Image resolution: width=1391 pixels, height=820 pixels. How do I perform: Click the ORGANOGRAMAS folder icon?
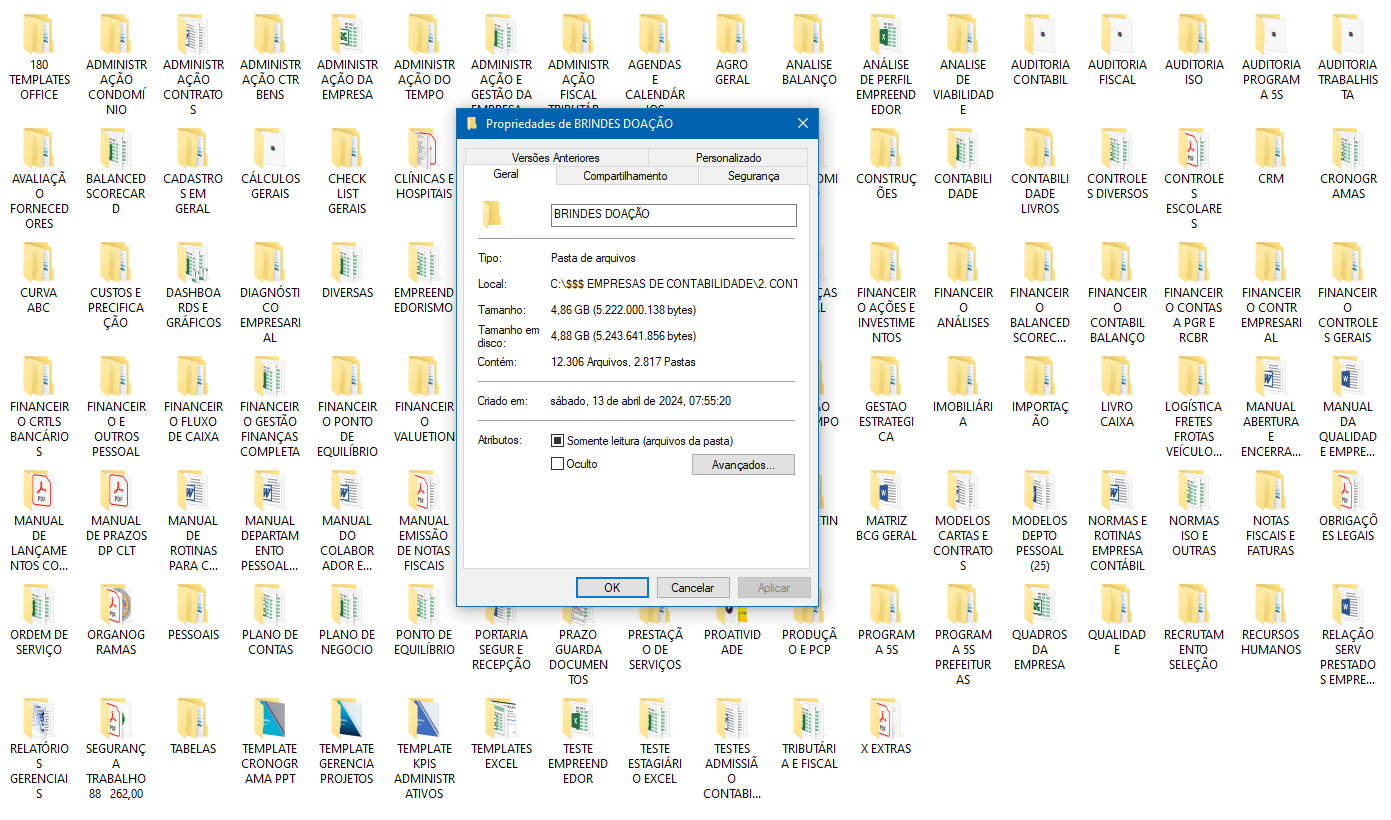[x=116, y=605]
